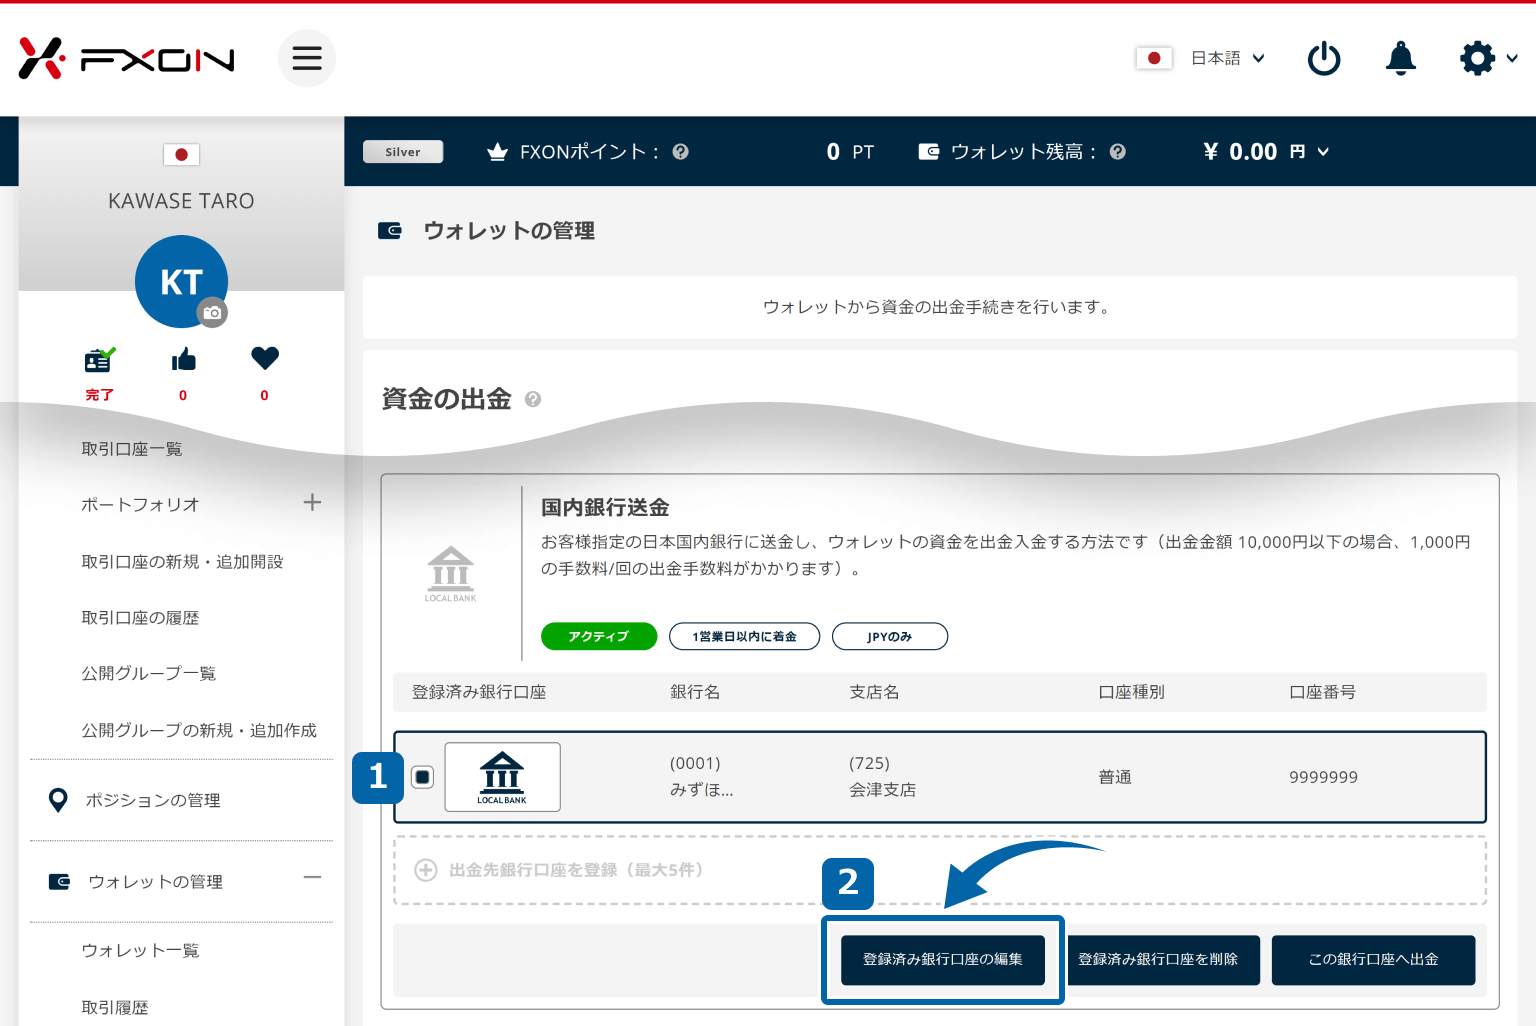Open 公開グループの新規・追加作成
The height and width of the screenshot is (1026, 1536).
pyautogui.click(x=198, y=730)
